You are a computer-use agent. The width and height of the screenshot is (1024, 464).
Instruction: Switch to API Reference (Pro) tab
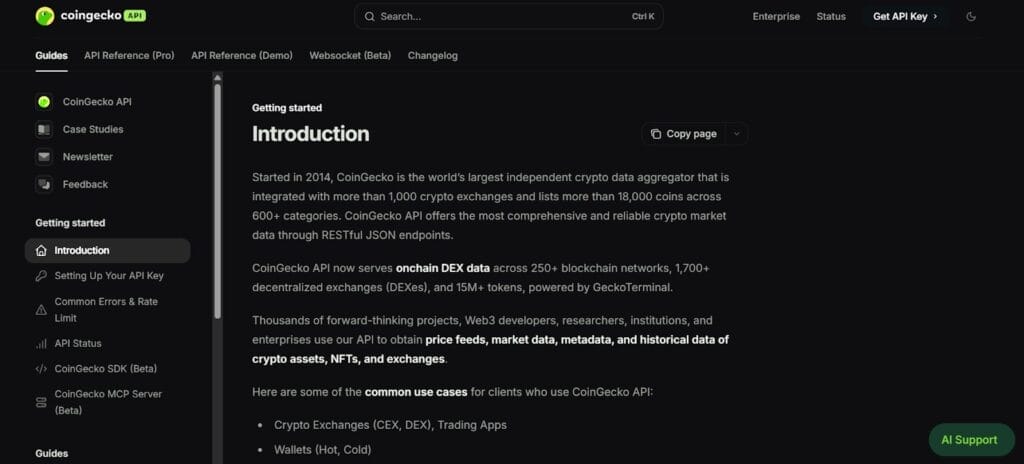tap(129, 56)
